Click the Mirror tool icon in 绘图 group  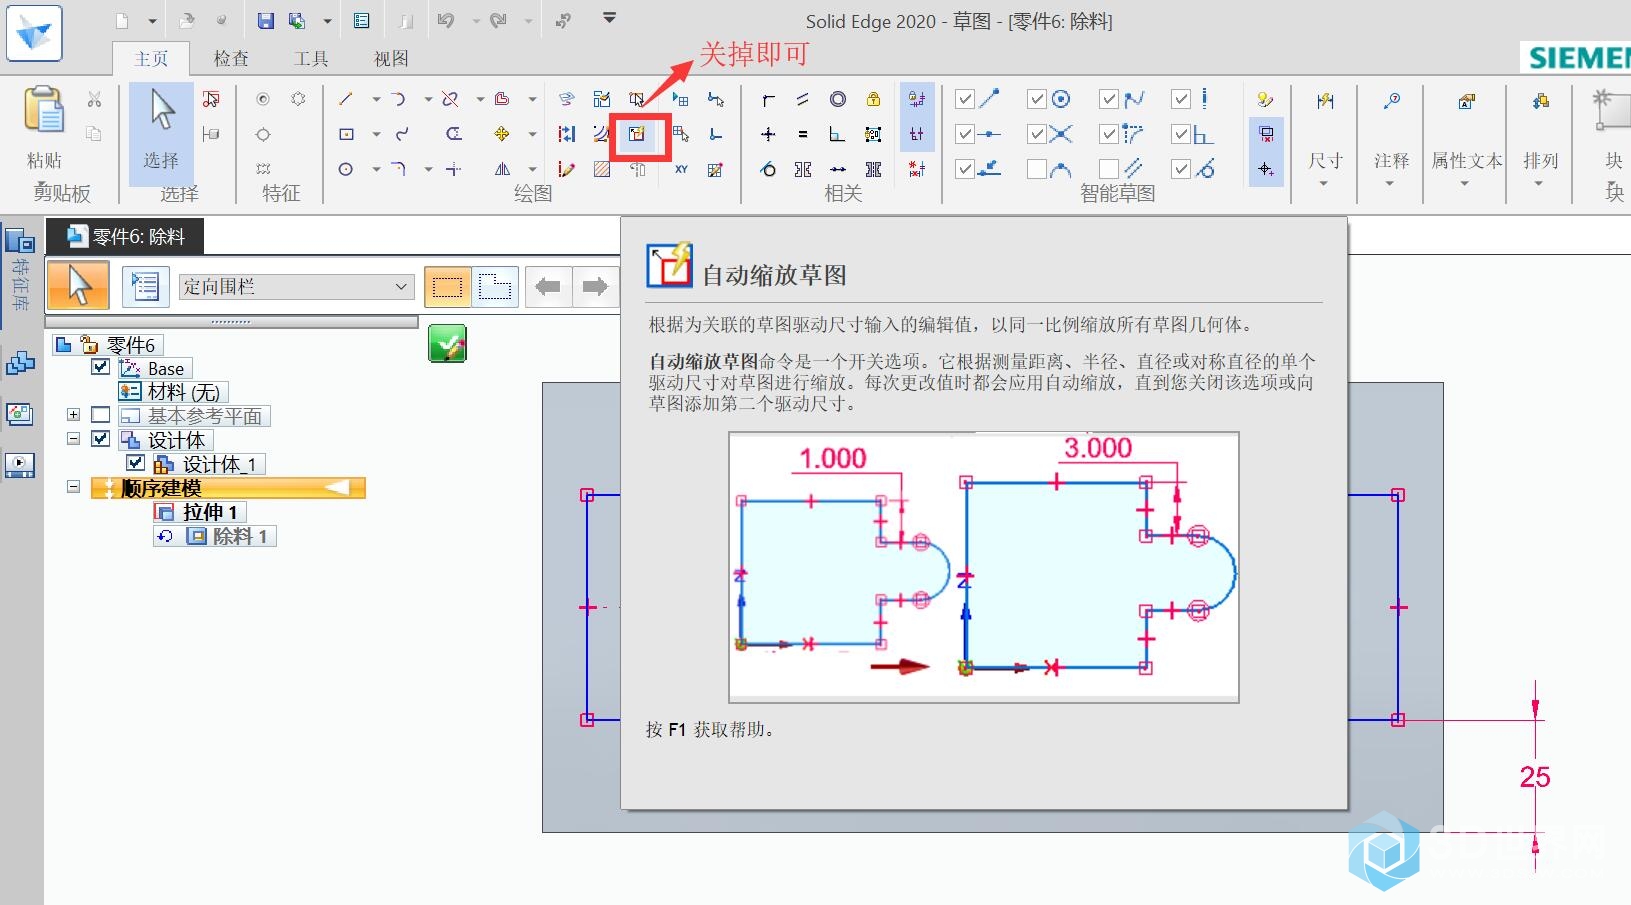tap(502, 169)
